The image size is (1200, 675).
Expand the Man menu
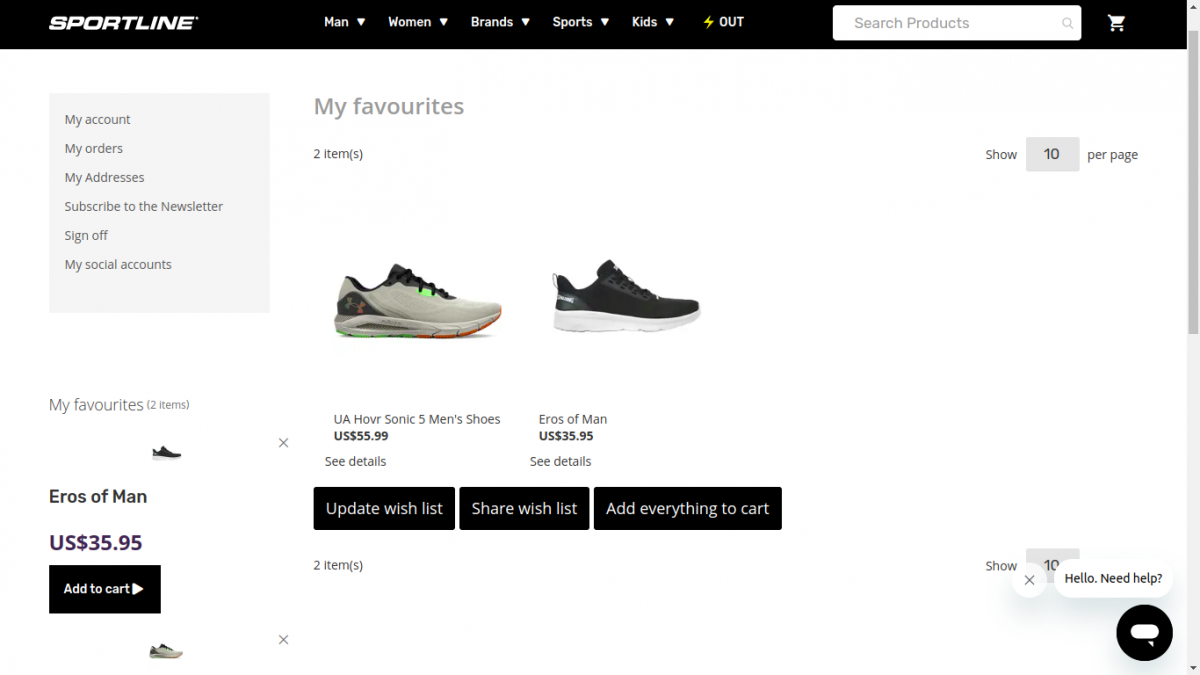(345, 22)
